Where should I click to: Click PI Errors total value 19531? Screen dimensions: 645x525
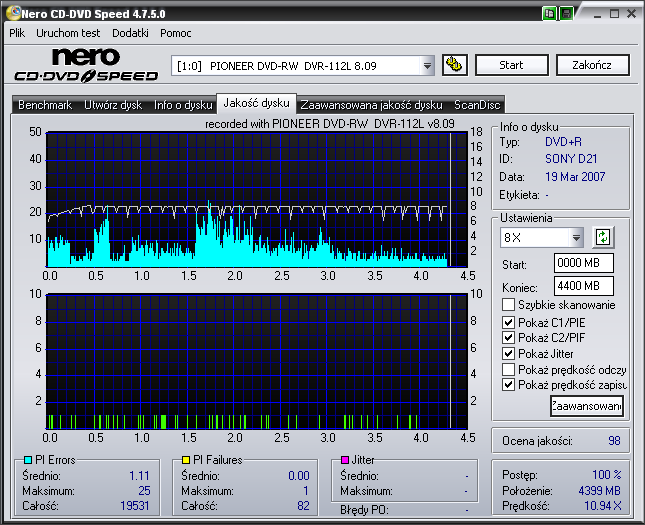pyautogui.click(x=135, y=506)
